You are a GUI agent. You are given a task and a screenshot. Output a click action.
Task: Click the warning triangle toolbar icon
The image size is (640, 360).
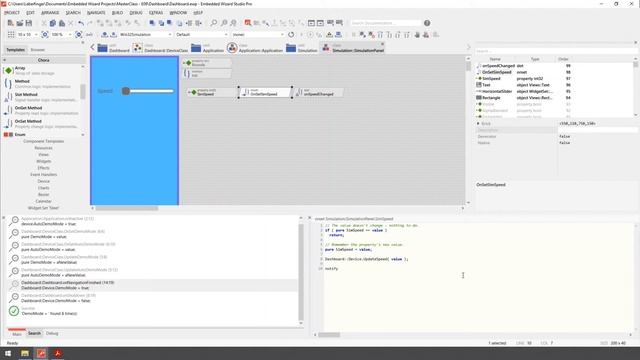tap(329, 35)
